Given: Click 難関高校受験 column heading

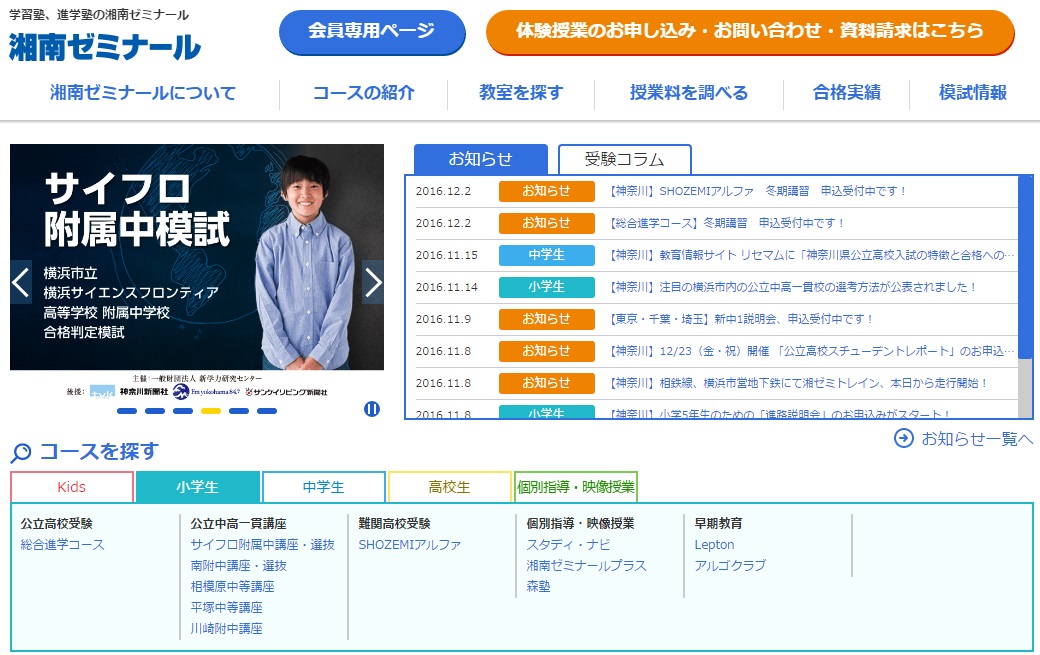Looking at the screenshot, I should (395, 524).
